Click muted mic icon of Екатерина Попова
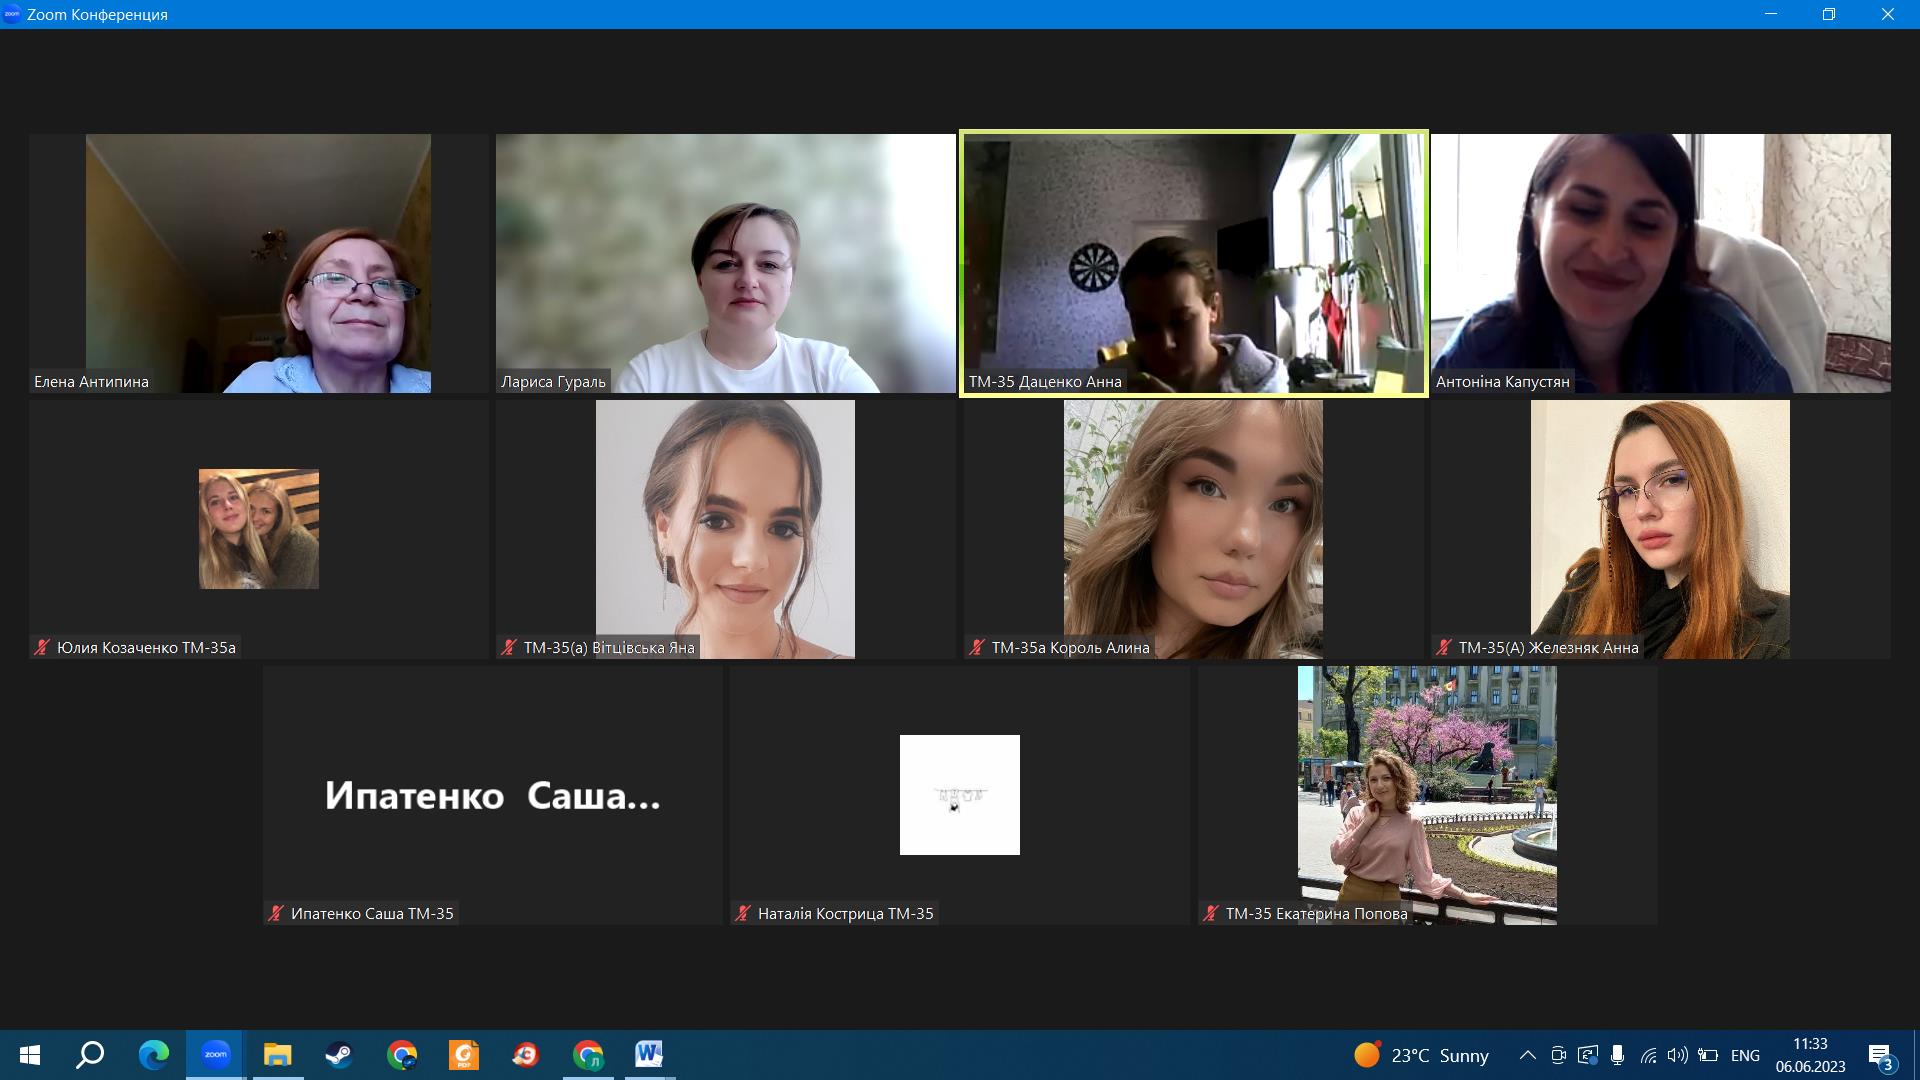Viewport: 1920px width, 1080px height. [1211, 913]
